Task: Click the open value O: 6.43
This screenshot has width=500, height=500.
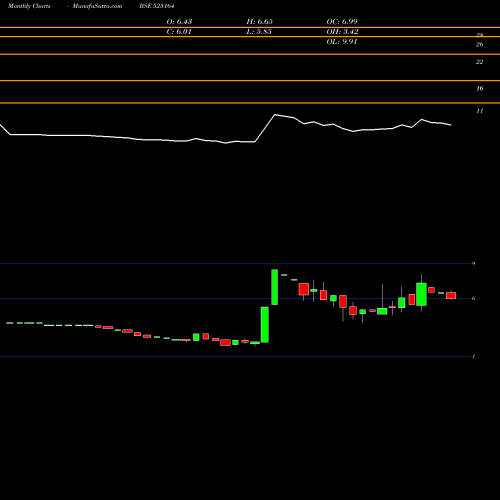Action: click(x=179, y=22)
